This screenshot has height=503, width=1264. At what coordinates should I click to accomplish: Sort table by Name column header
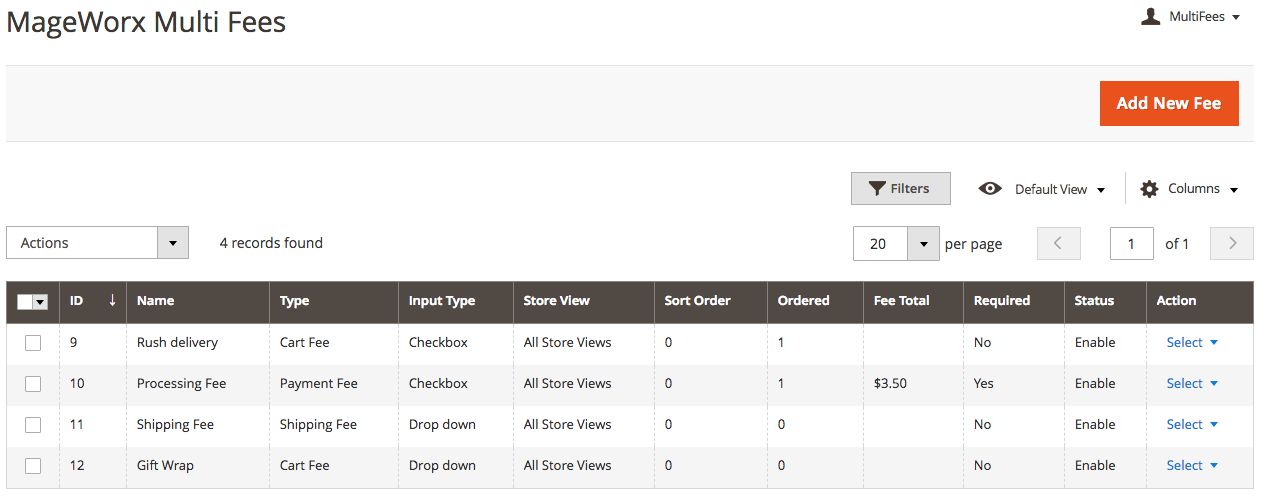pyautogui.click(x=198, y=300)
